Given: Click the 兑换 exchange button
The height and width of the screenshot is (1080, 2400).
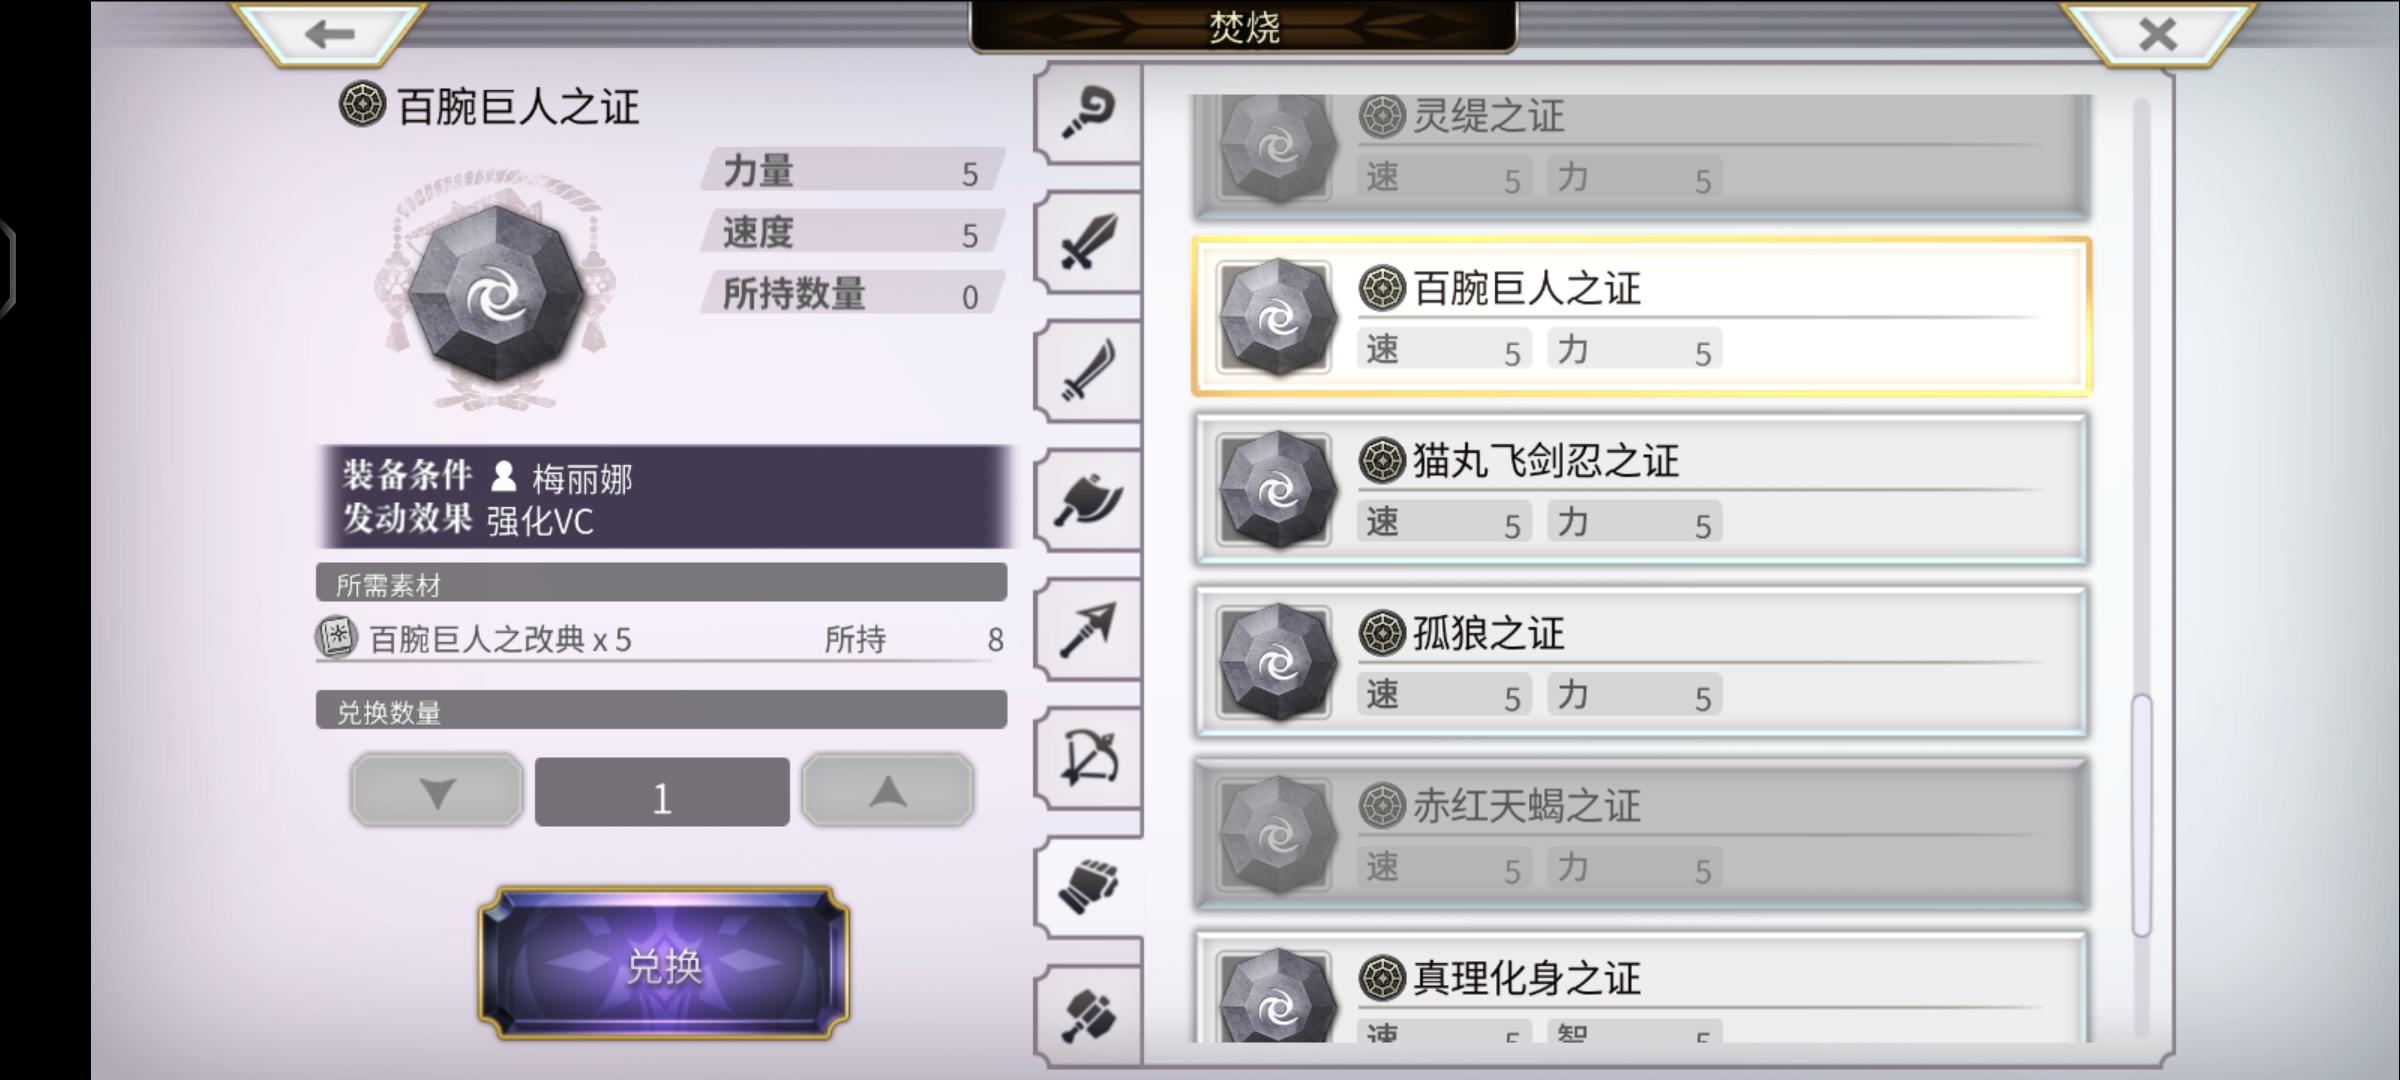Looking at the screenshot, I should point(664,964).
